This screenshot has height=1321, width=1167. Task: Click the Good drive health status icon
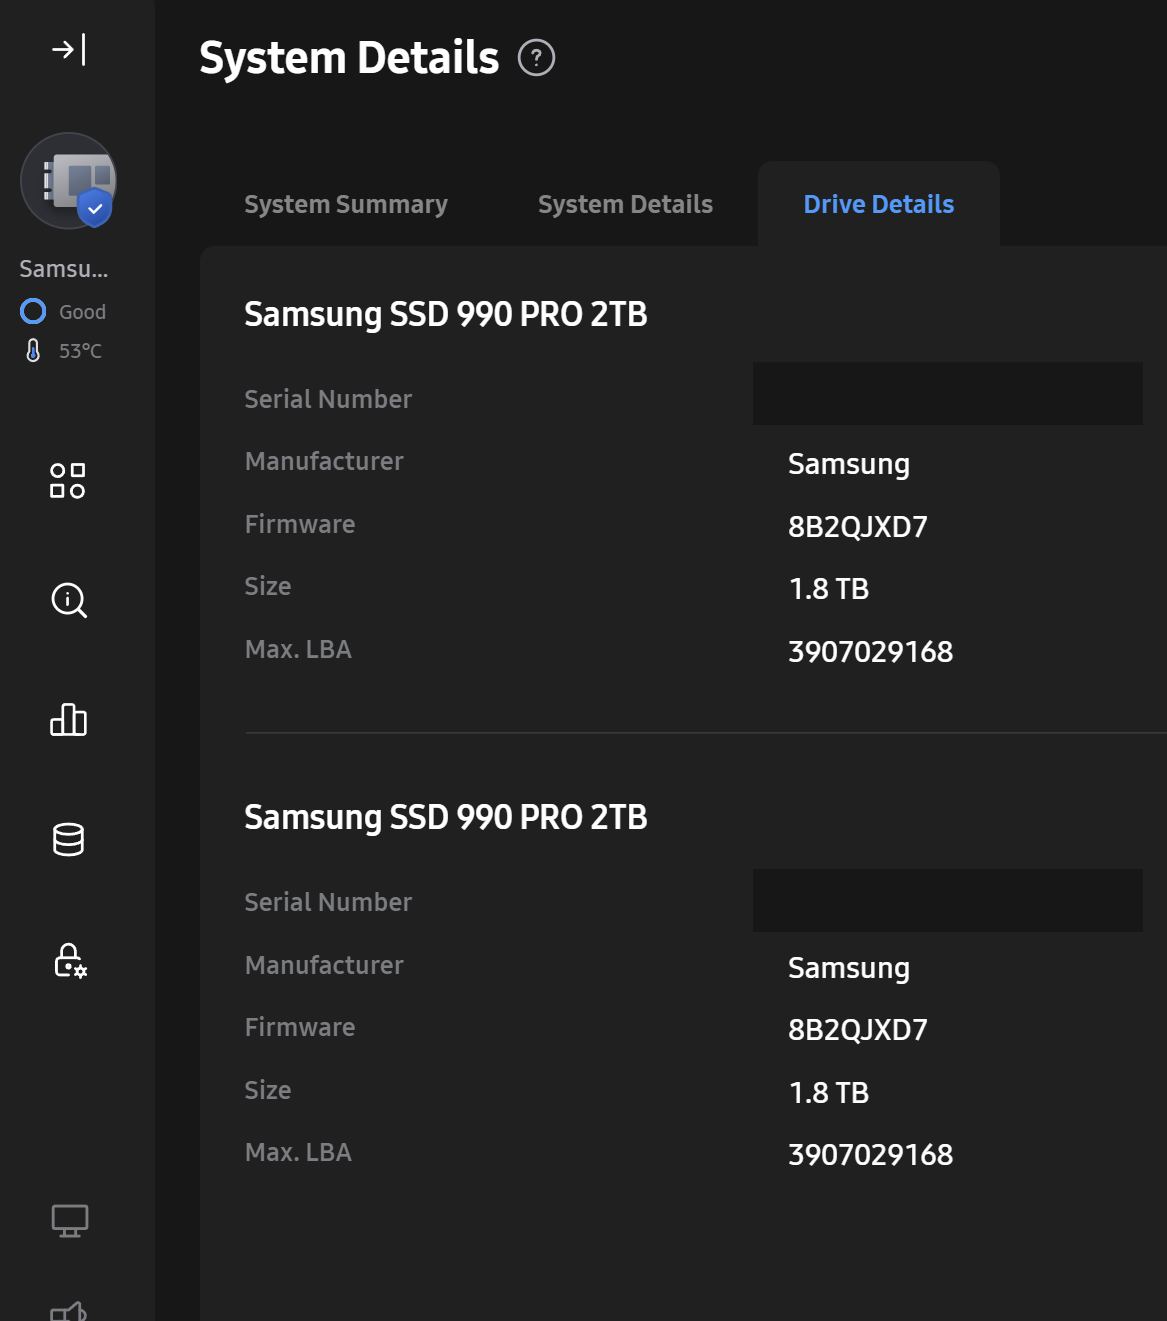(33, 312)
